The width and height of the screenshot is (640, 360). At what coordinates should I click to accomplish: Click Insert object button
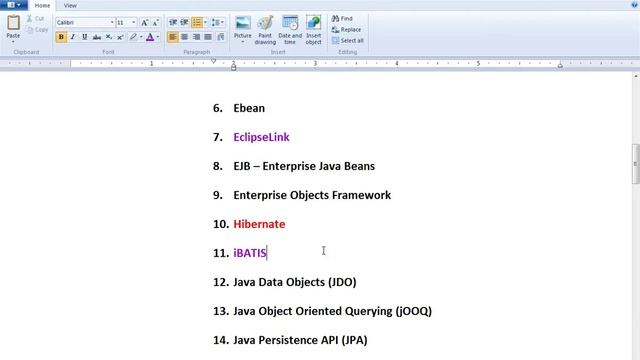pos(313,30)
